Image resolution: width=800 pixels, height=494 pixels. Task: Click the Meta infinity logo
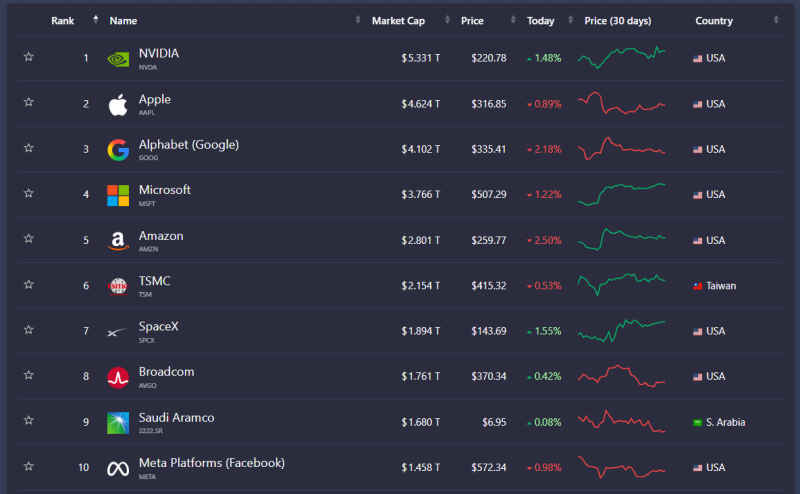(118, 468)
